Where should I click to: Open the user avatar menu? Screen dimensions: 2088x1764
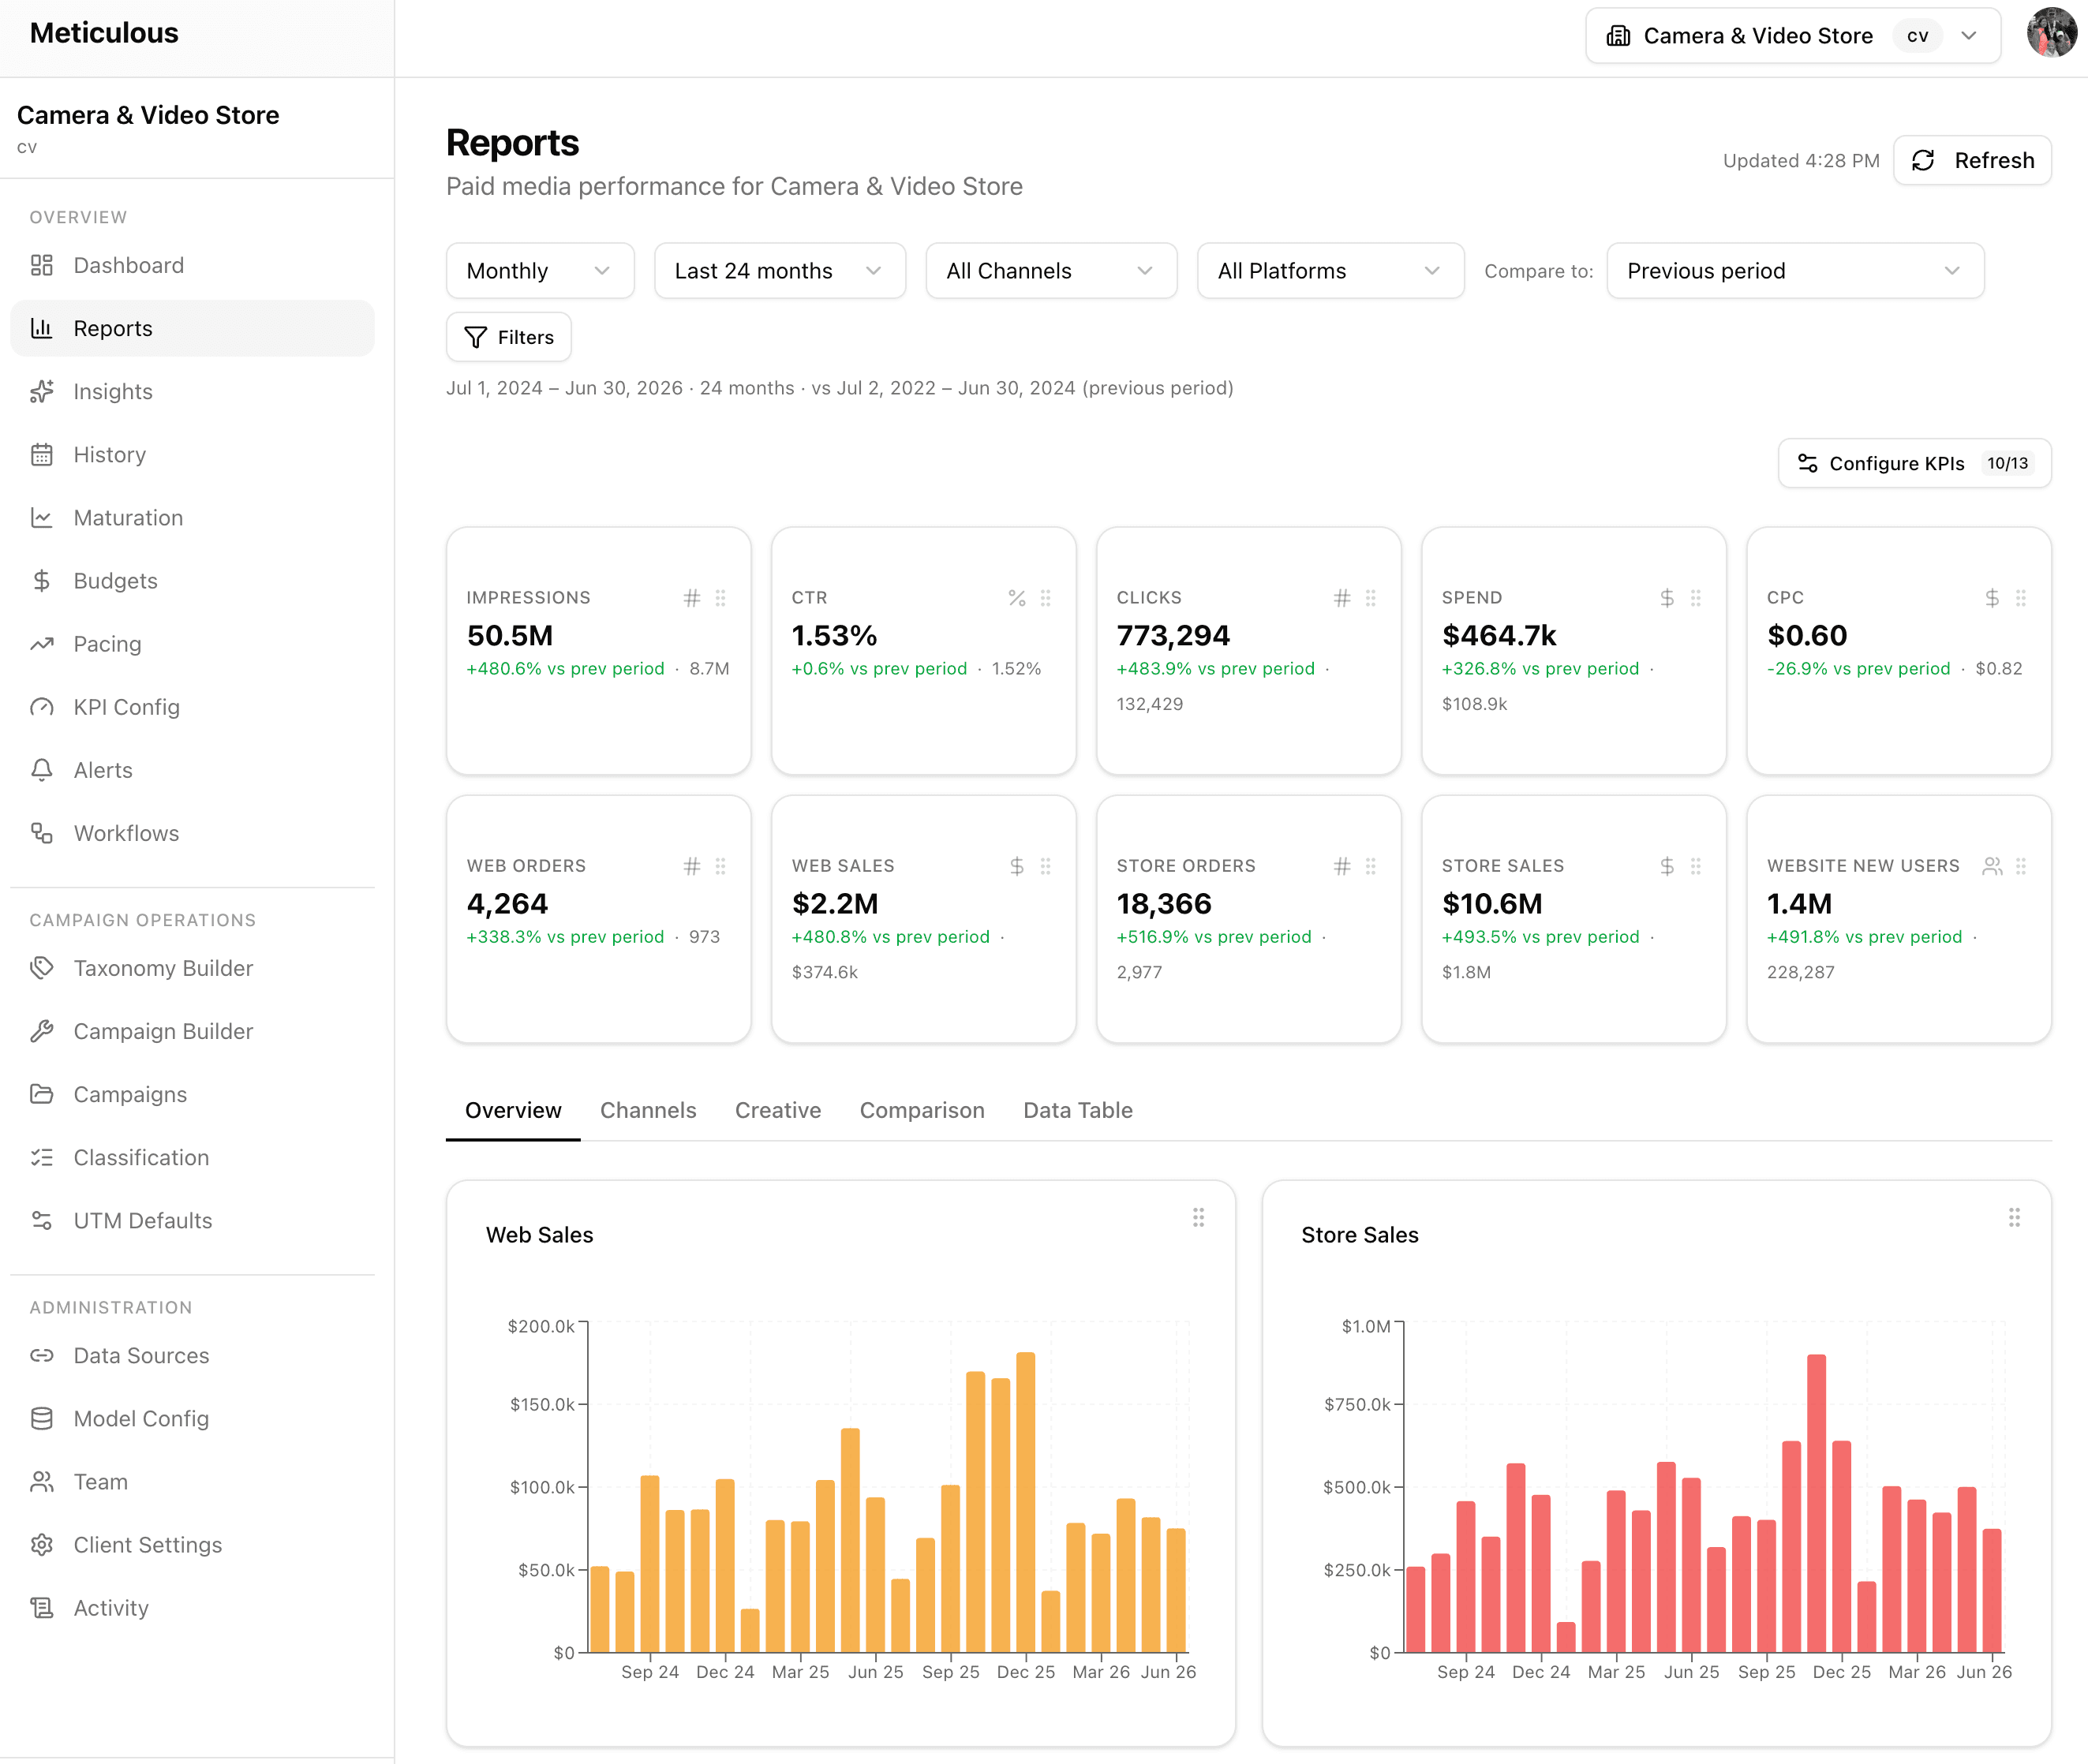point(2051,33)
